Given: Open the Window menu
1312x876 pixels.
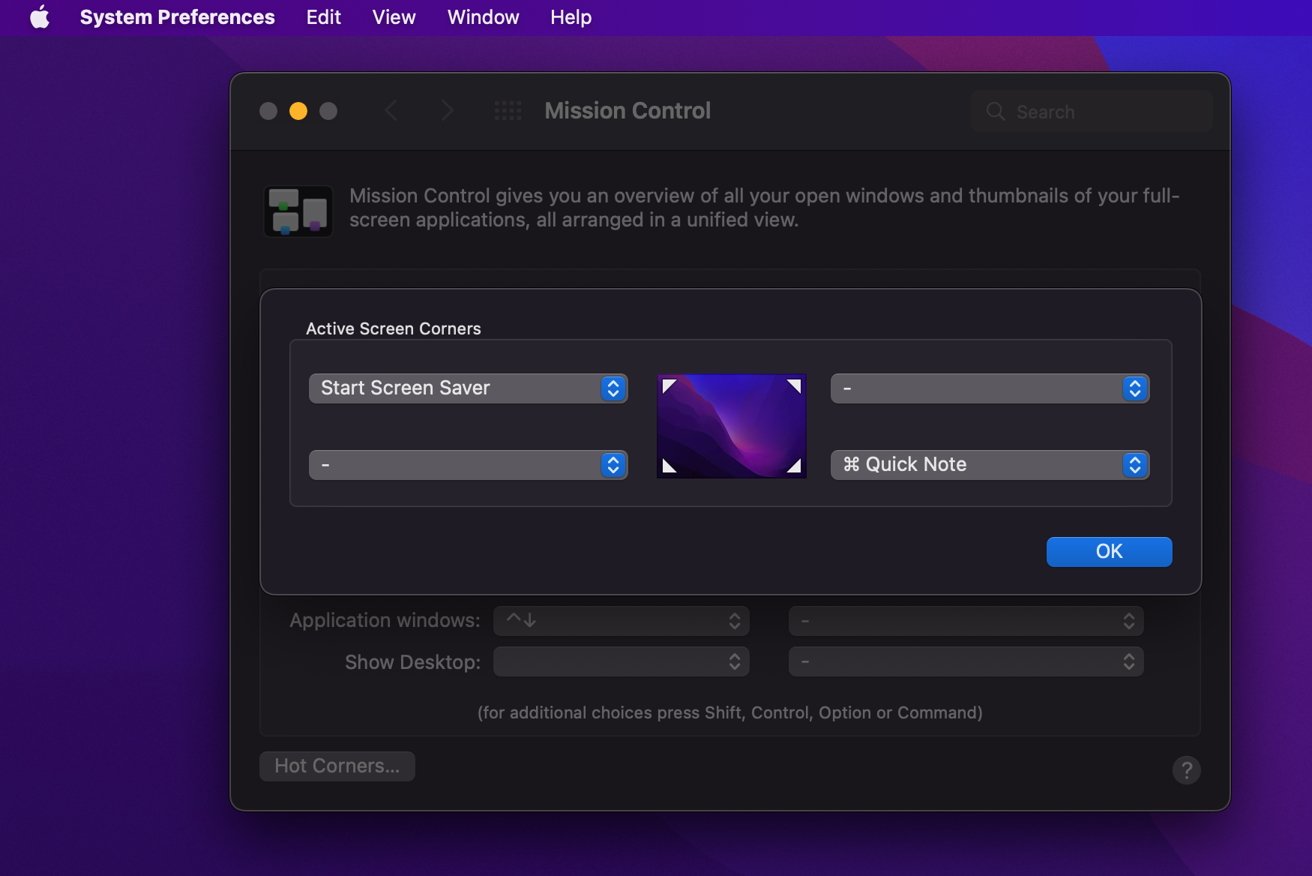Looking at the screenshot, I should tap(483, 17).
